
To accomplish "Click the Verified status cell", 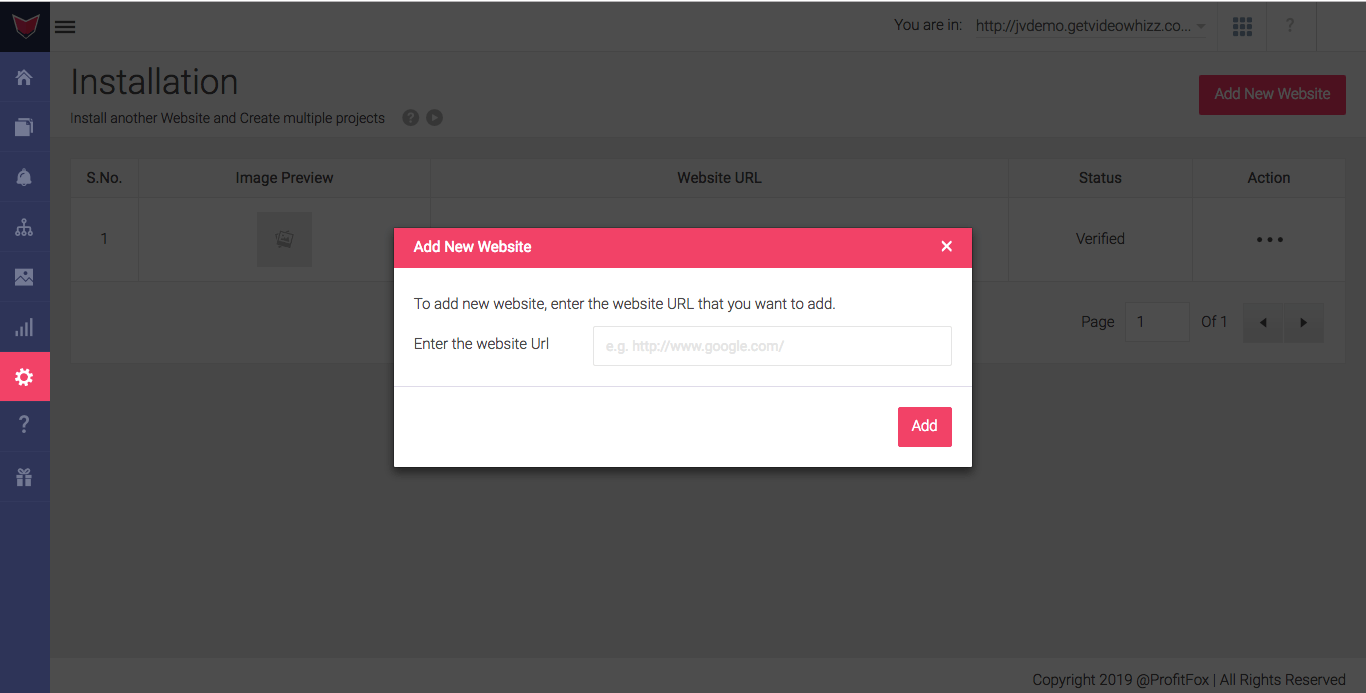I will click(1100, 239).
